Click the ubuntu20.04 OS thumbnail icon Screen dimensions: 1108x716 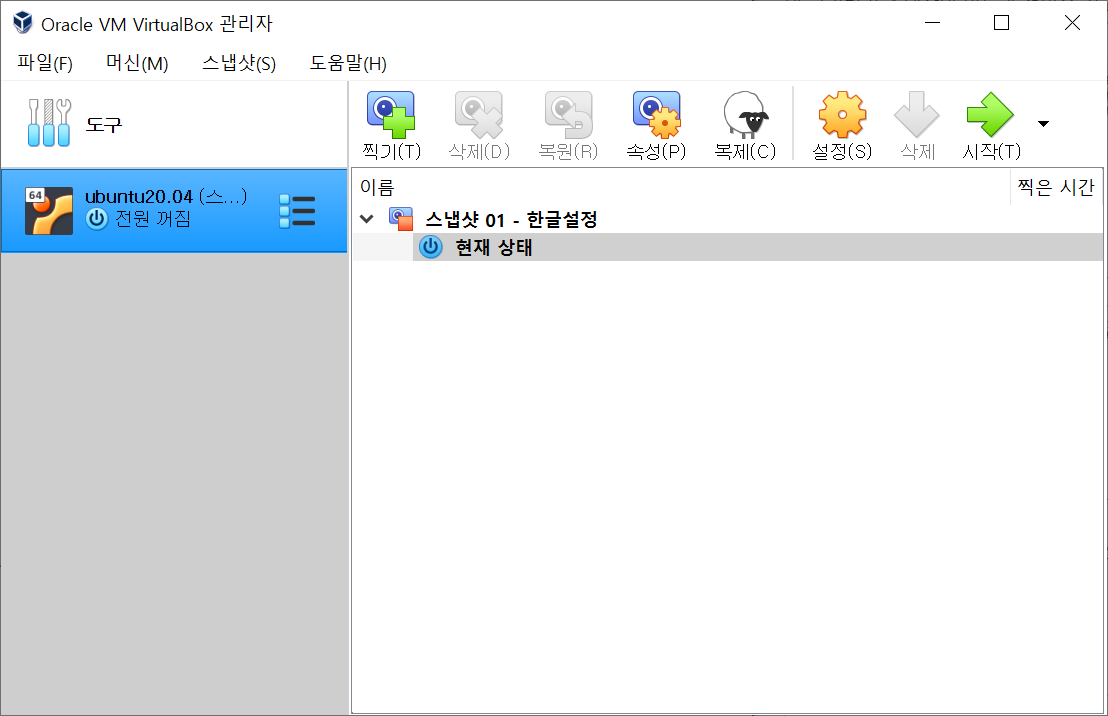pyautogui.click(x=49, y=211)
